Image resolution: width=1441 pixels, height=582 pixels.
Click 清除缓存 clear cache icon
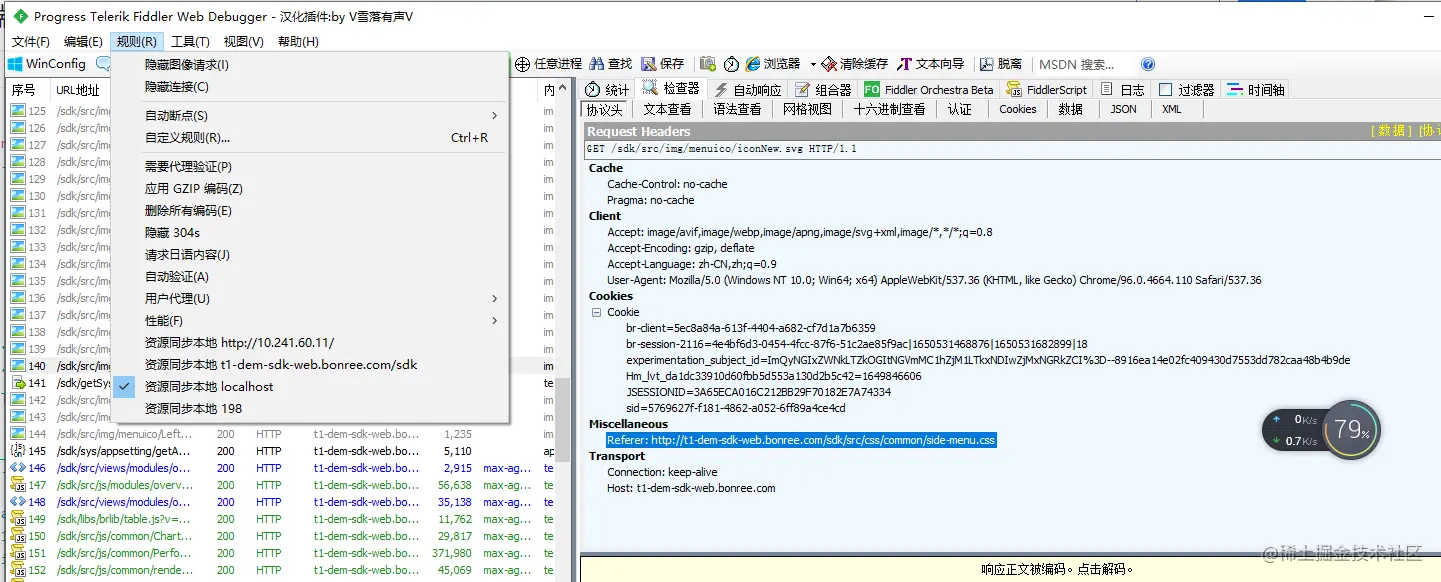[x=830, y=64]
